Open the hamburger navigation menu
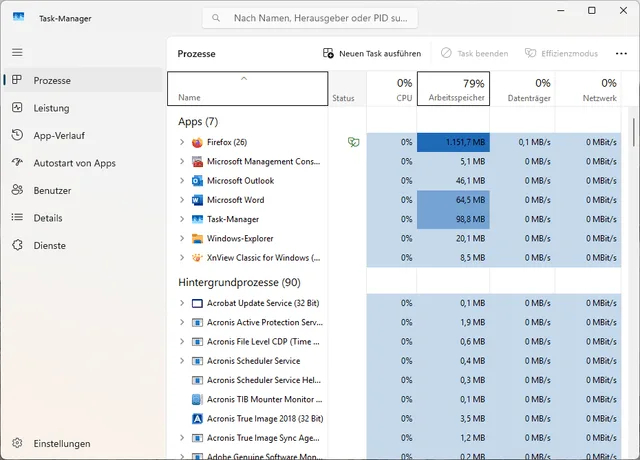This screenshot has height=460, width=640. click(17, 51)
